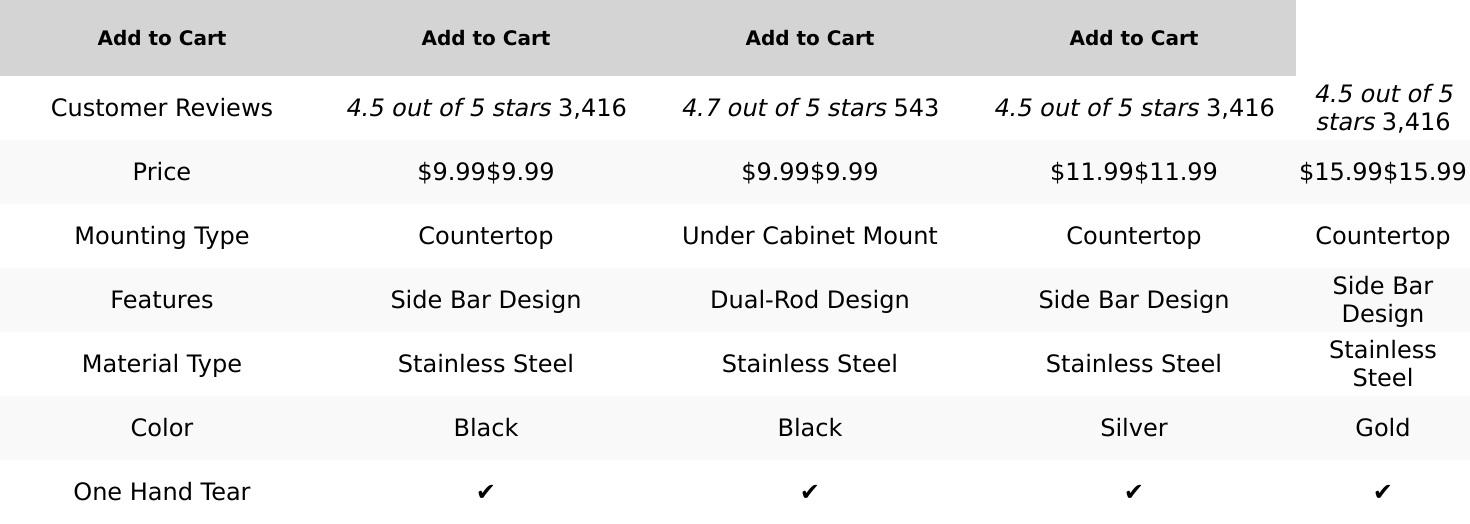This screenshot has height=524, width=1470.
Task: Add the Silver countertop holder to cart
Action: [1133, 38]
